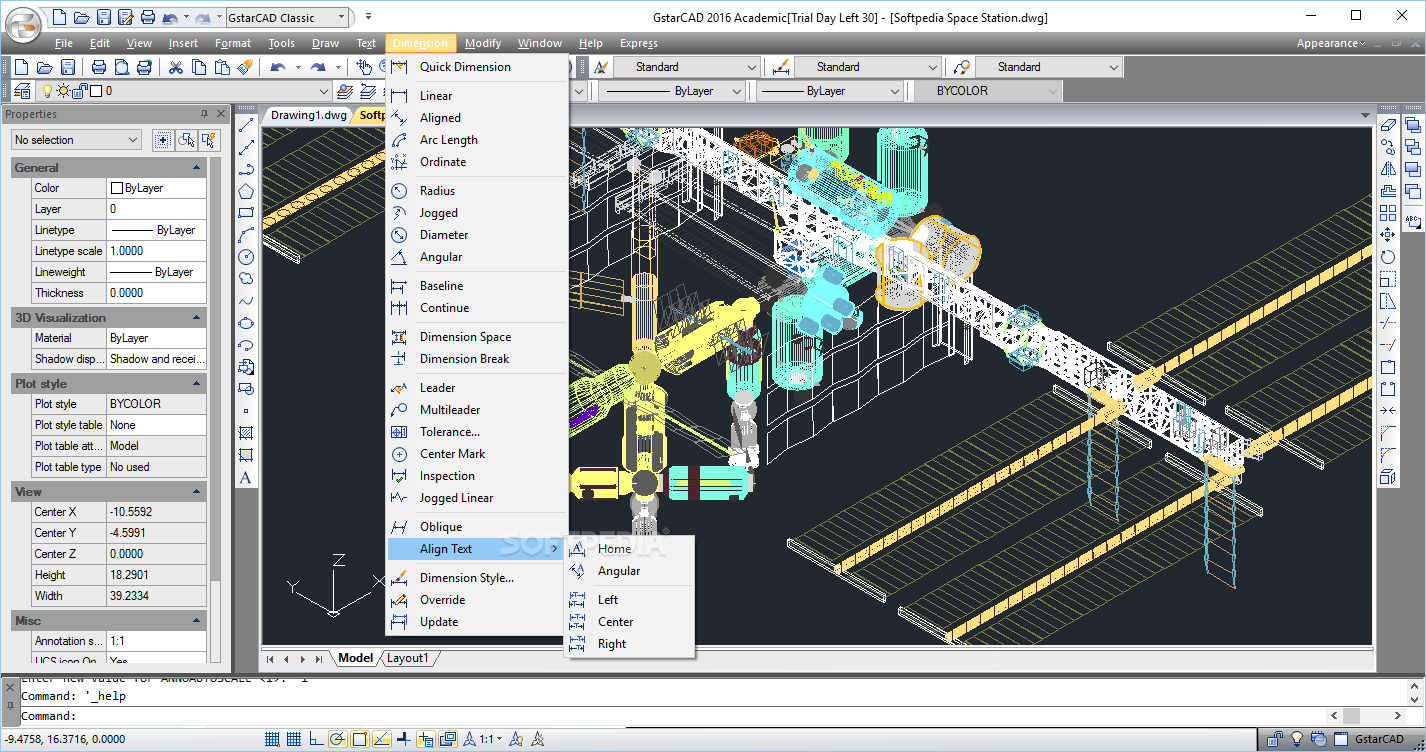Collapse the View properties section
The width and height of the screenshot is (1426, 752).
(197, 492)
